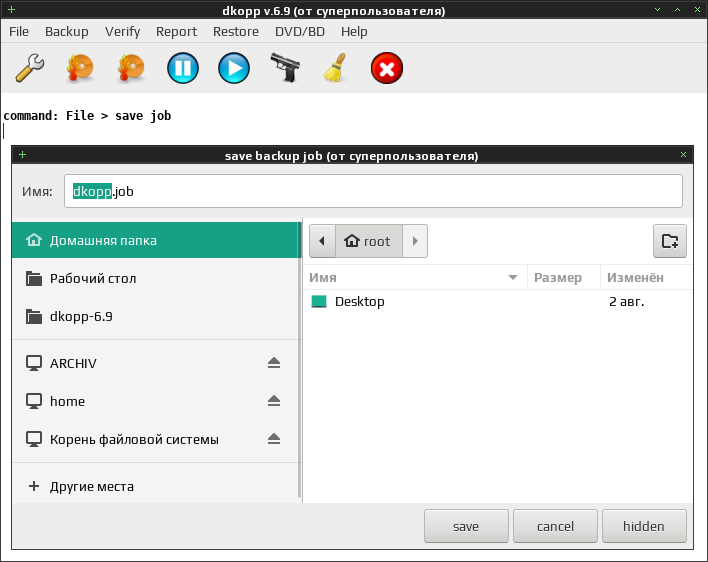The width and height of the screenshot is (708, 562).
Task: Click the pistol kill-job icon
Action: coord(285,68)
